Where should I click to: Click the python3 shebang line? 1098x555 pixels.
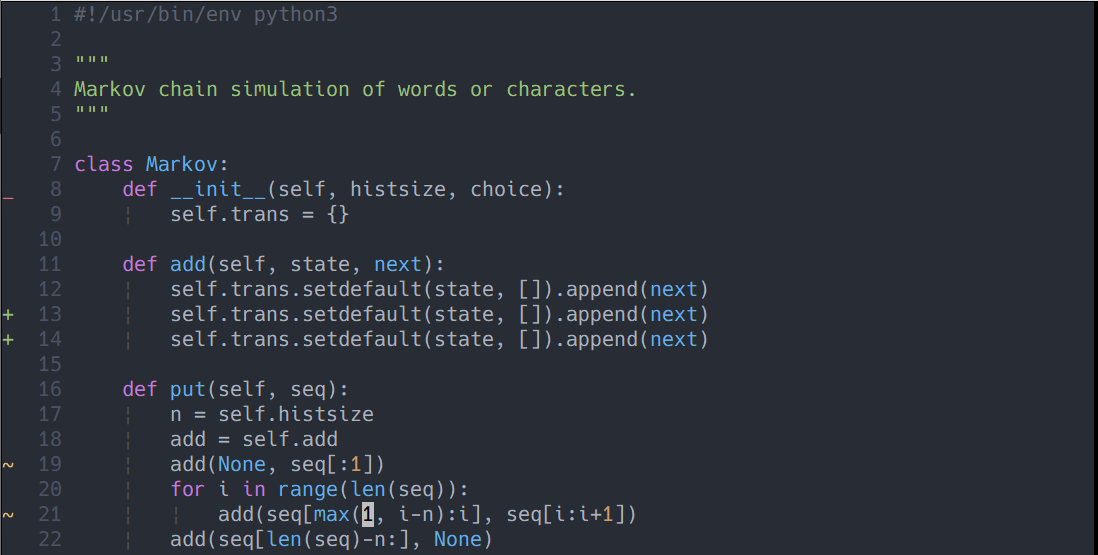[x=205, y=15]
